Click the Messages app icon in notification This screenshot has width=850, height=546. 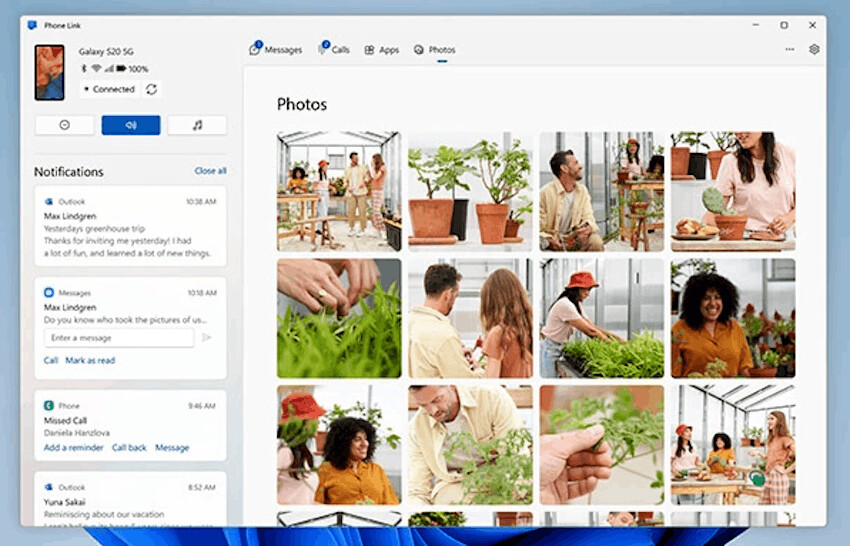click(x=49, y=293)
